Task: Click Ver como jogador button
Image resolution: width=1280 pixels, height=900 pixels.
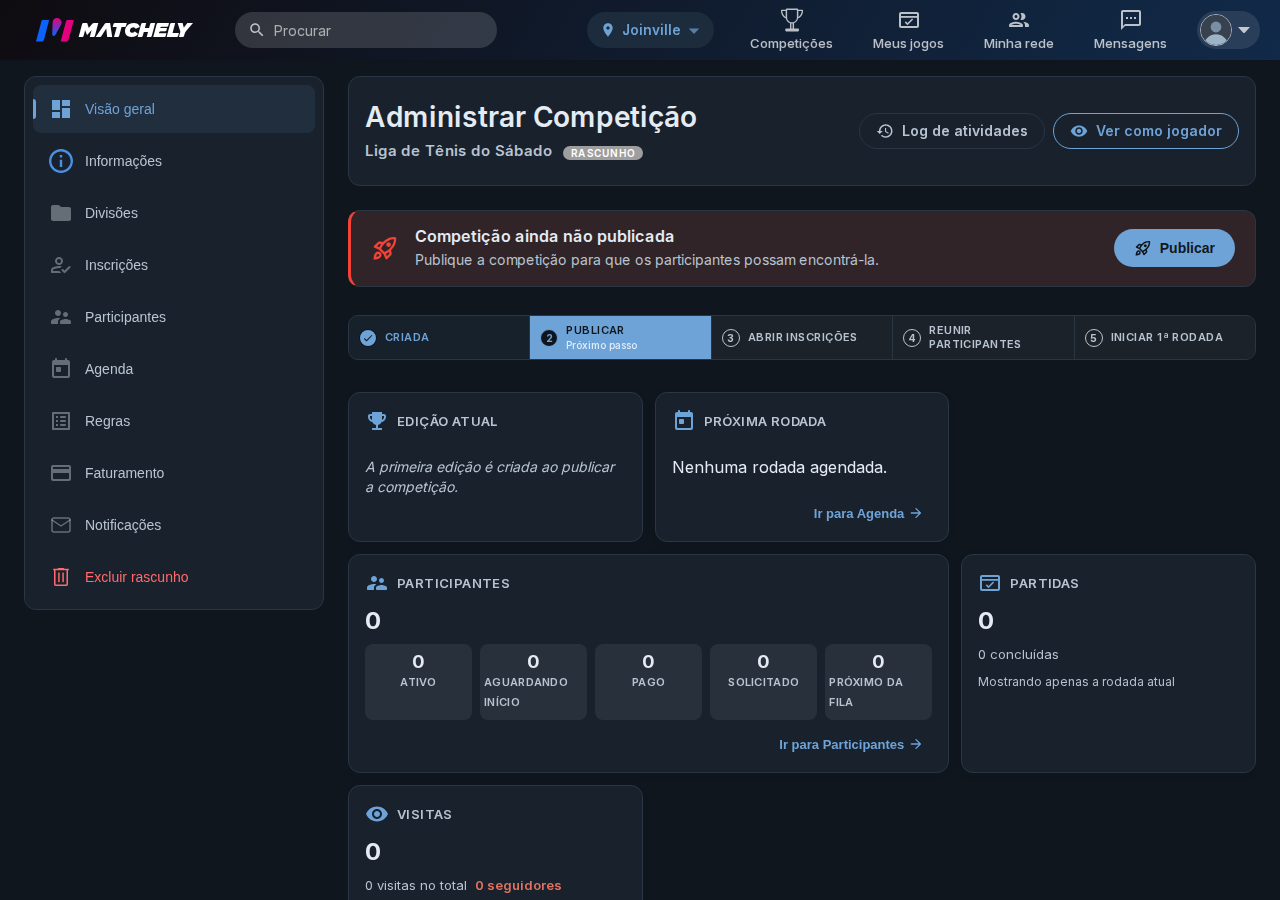Action: [1146, 131]
